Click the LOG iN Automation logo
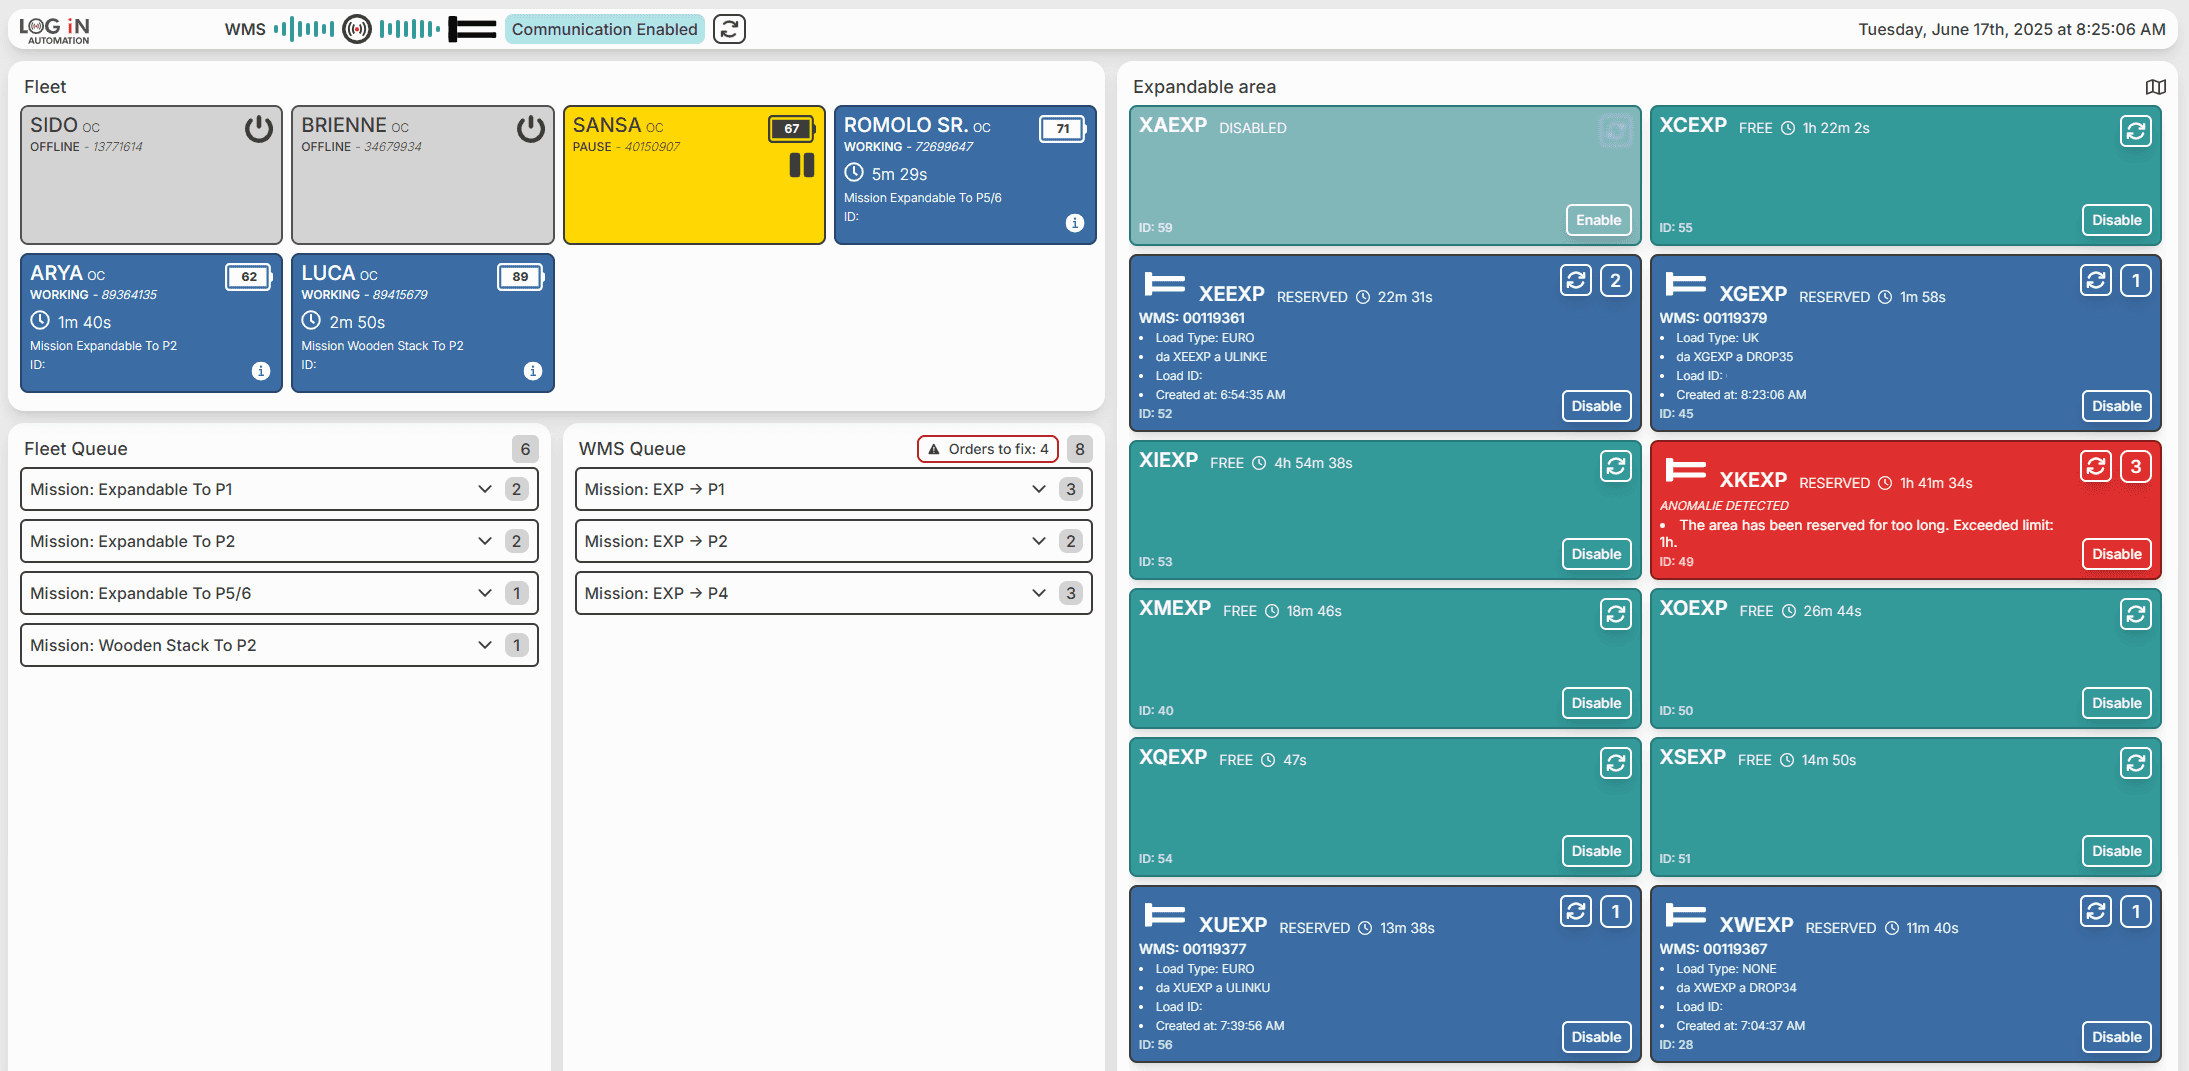Image resolution: width=2189 pixels, height=1071 pixels. tap(55, 30)
